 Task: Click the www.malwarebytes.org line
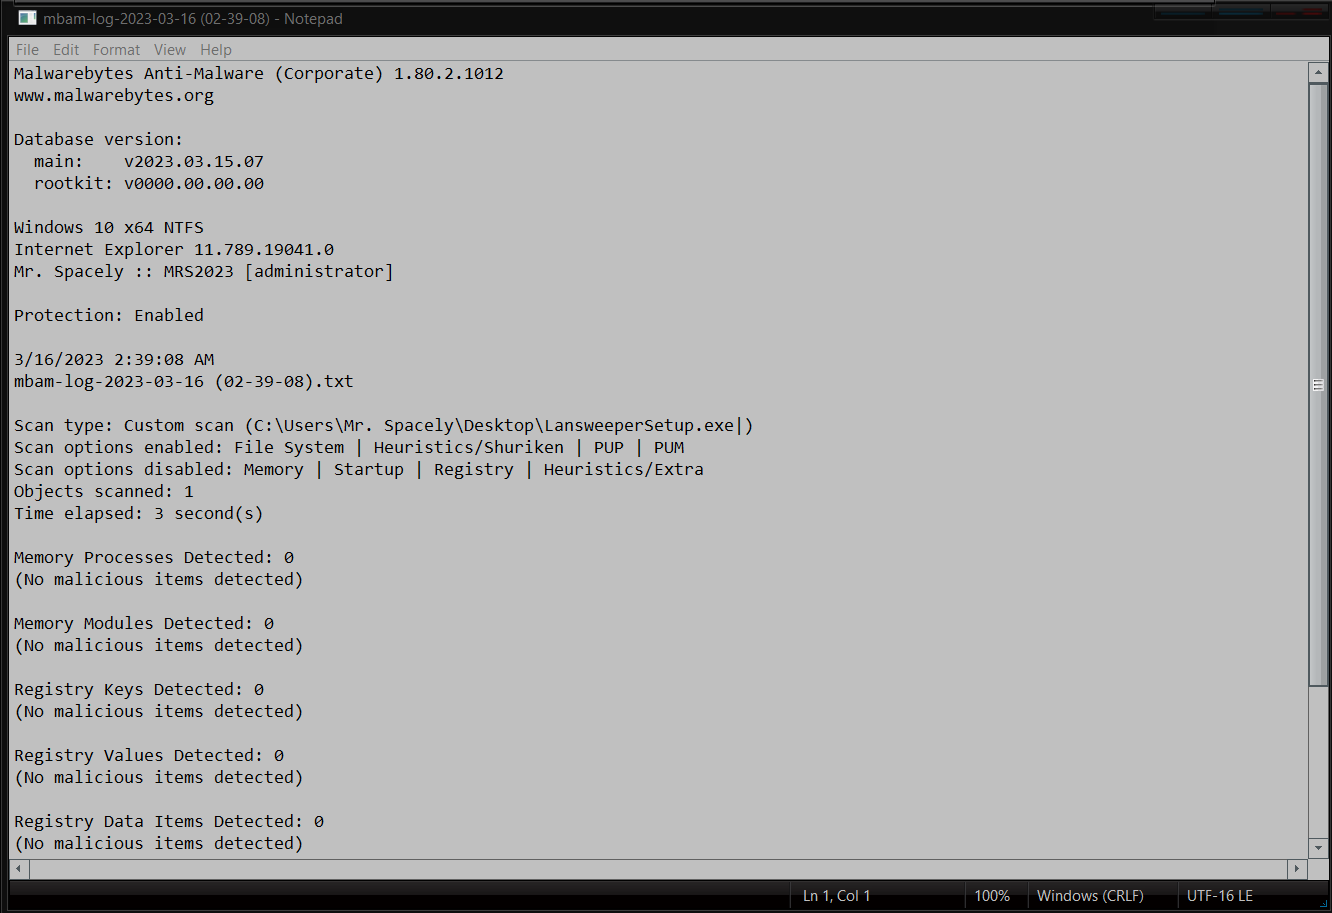click(x=114, y=96)
